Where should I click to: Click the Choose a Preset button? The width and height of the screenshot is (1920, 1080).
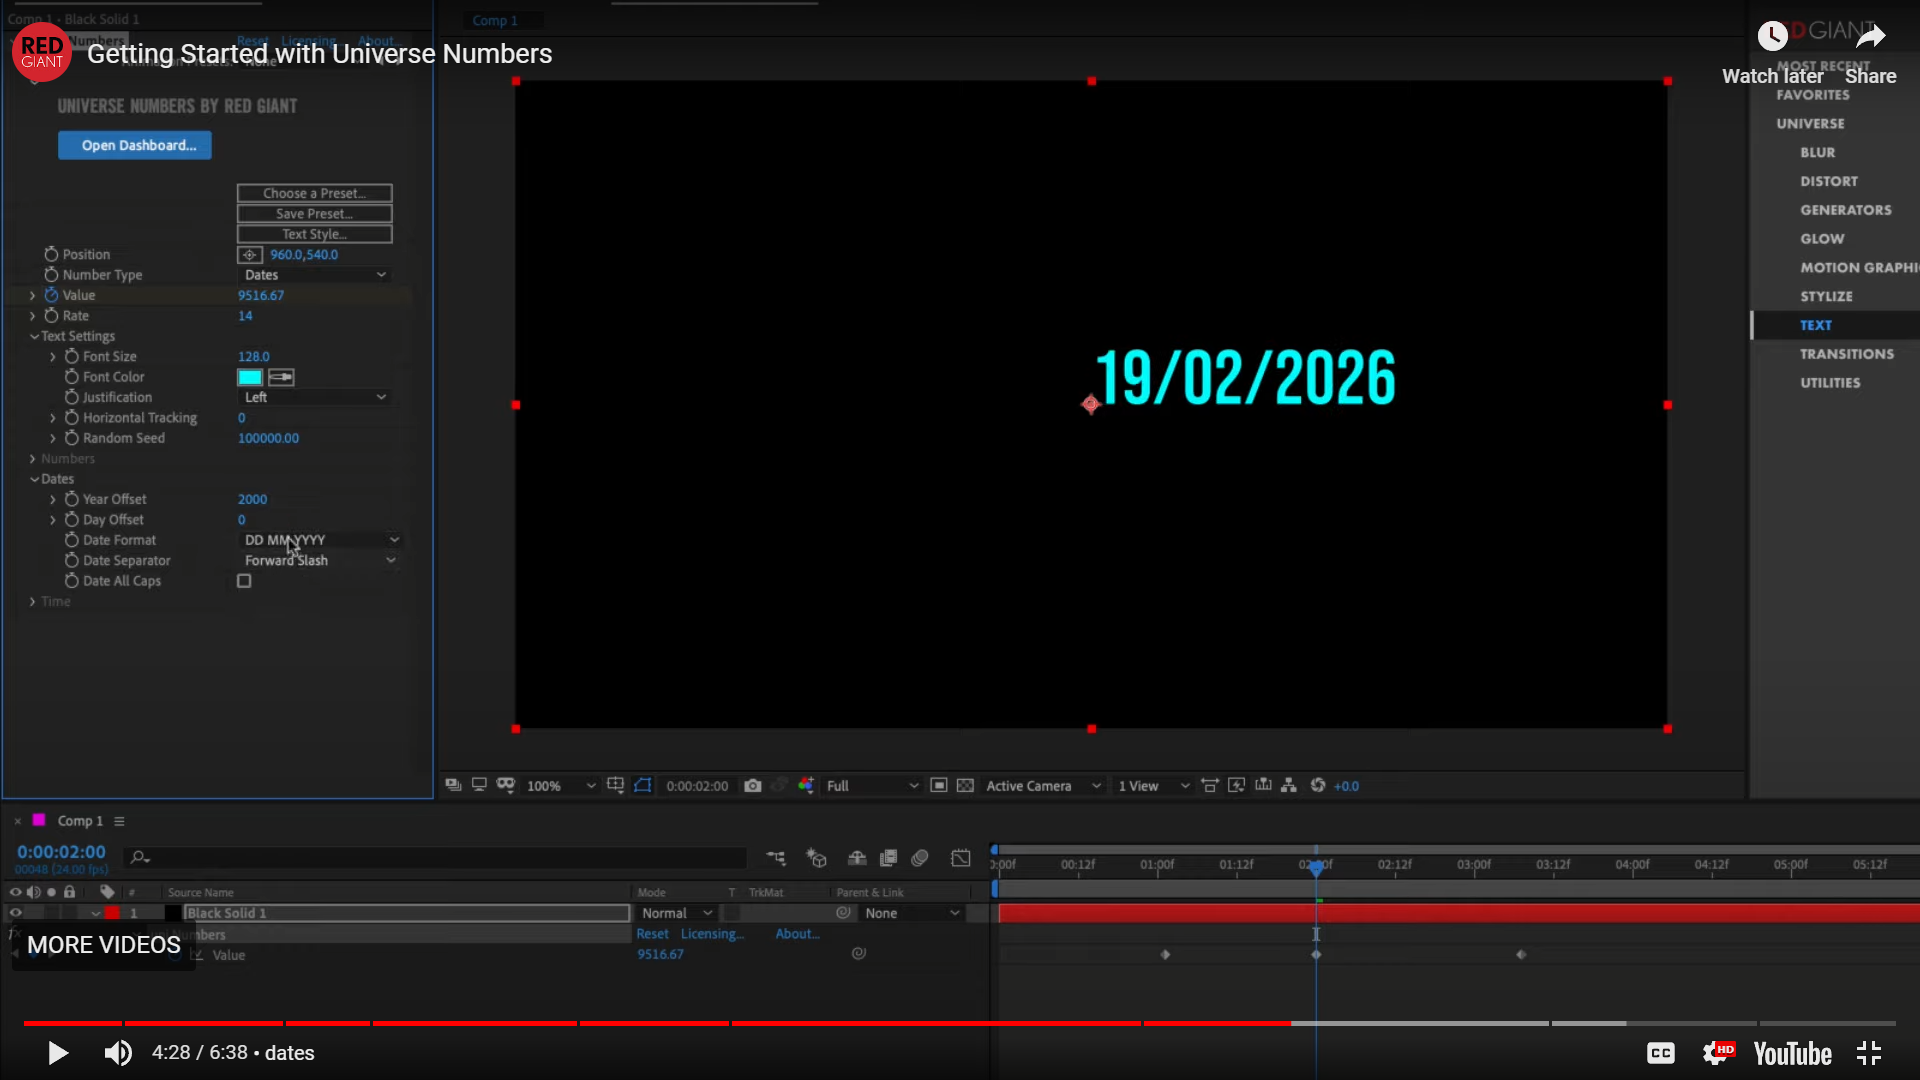pos(315,193)
